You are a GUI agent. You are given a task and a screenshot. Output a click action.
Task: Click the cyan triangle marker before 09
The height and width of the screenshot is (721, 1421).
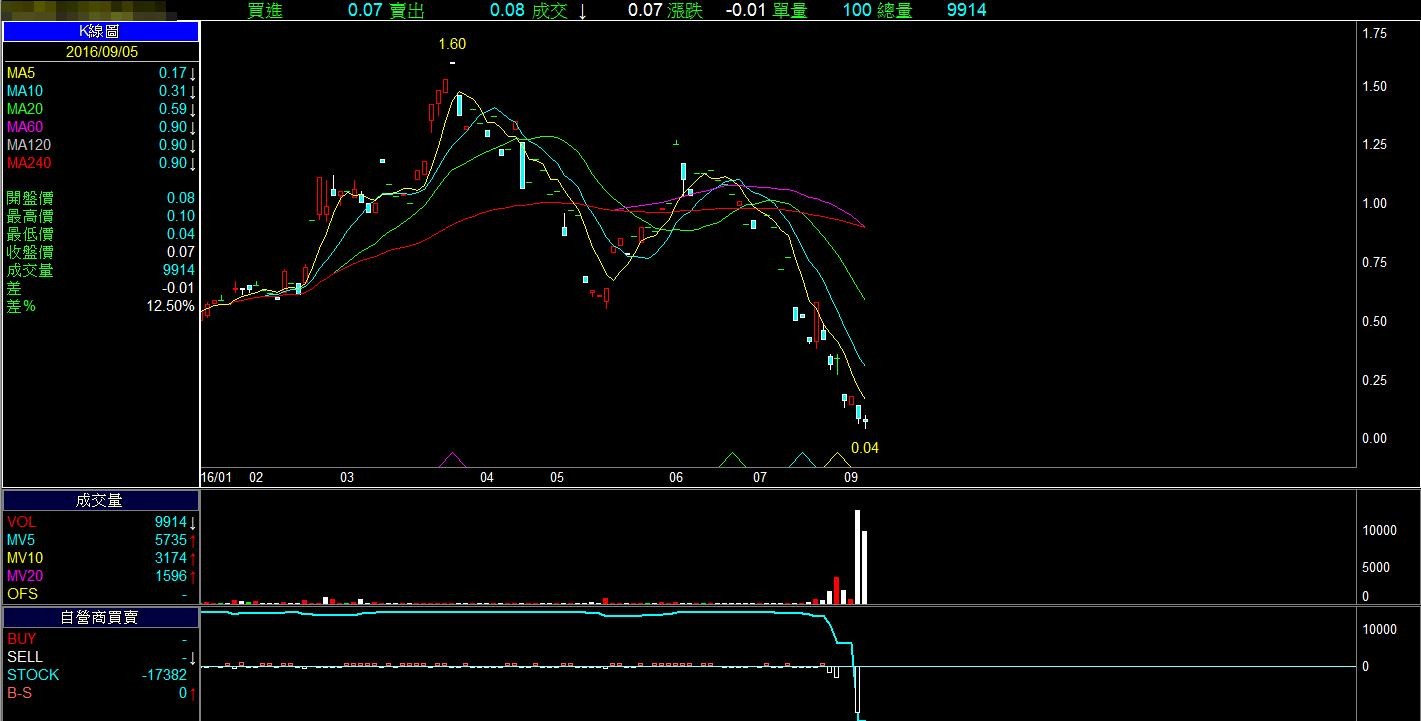point(801,460)
